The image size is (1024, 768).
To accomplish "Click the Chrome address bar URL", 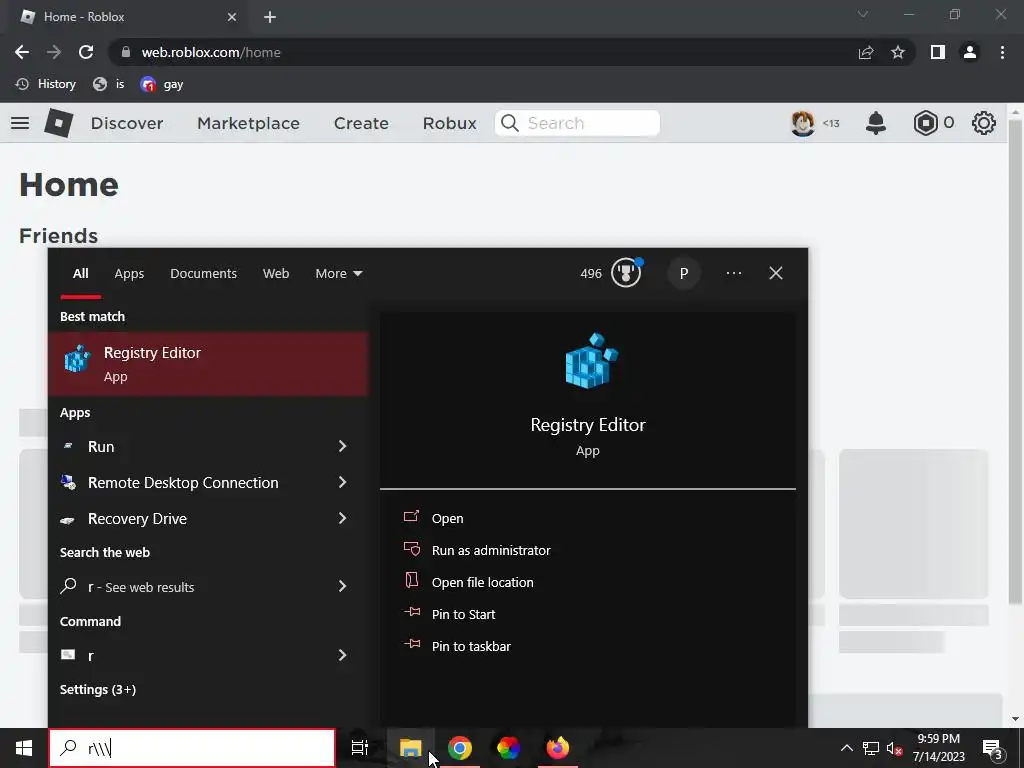I will point(211,52).
